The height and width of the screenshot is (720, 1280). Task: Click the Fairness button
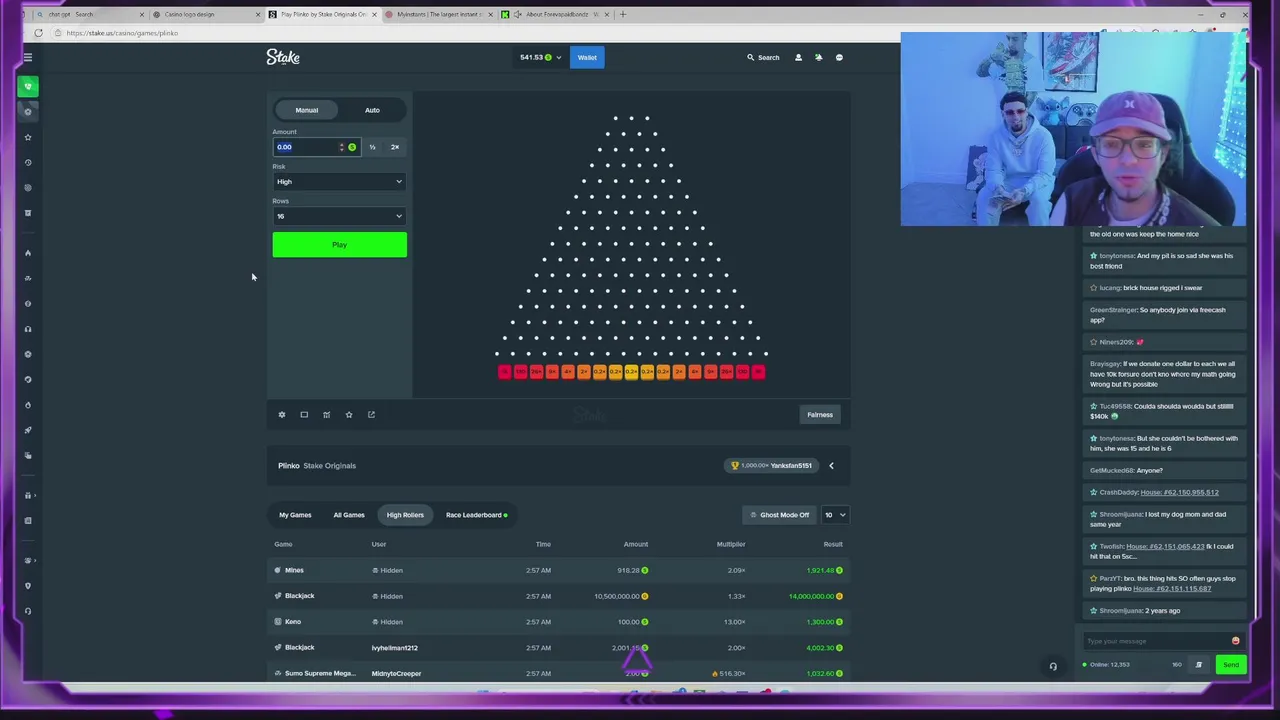[820, 414]
